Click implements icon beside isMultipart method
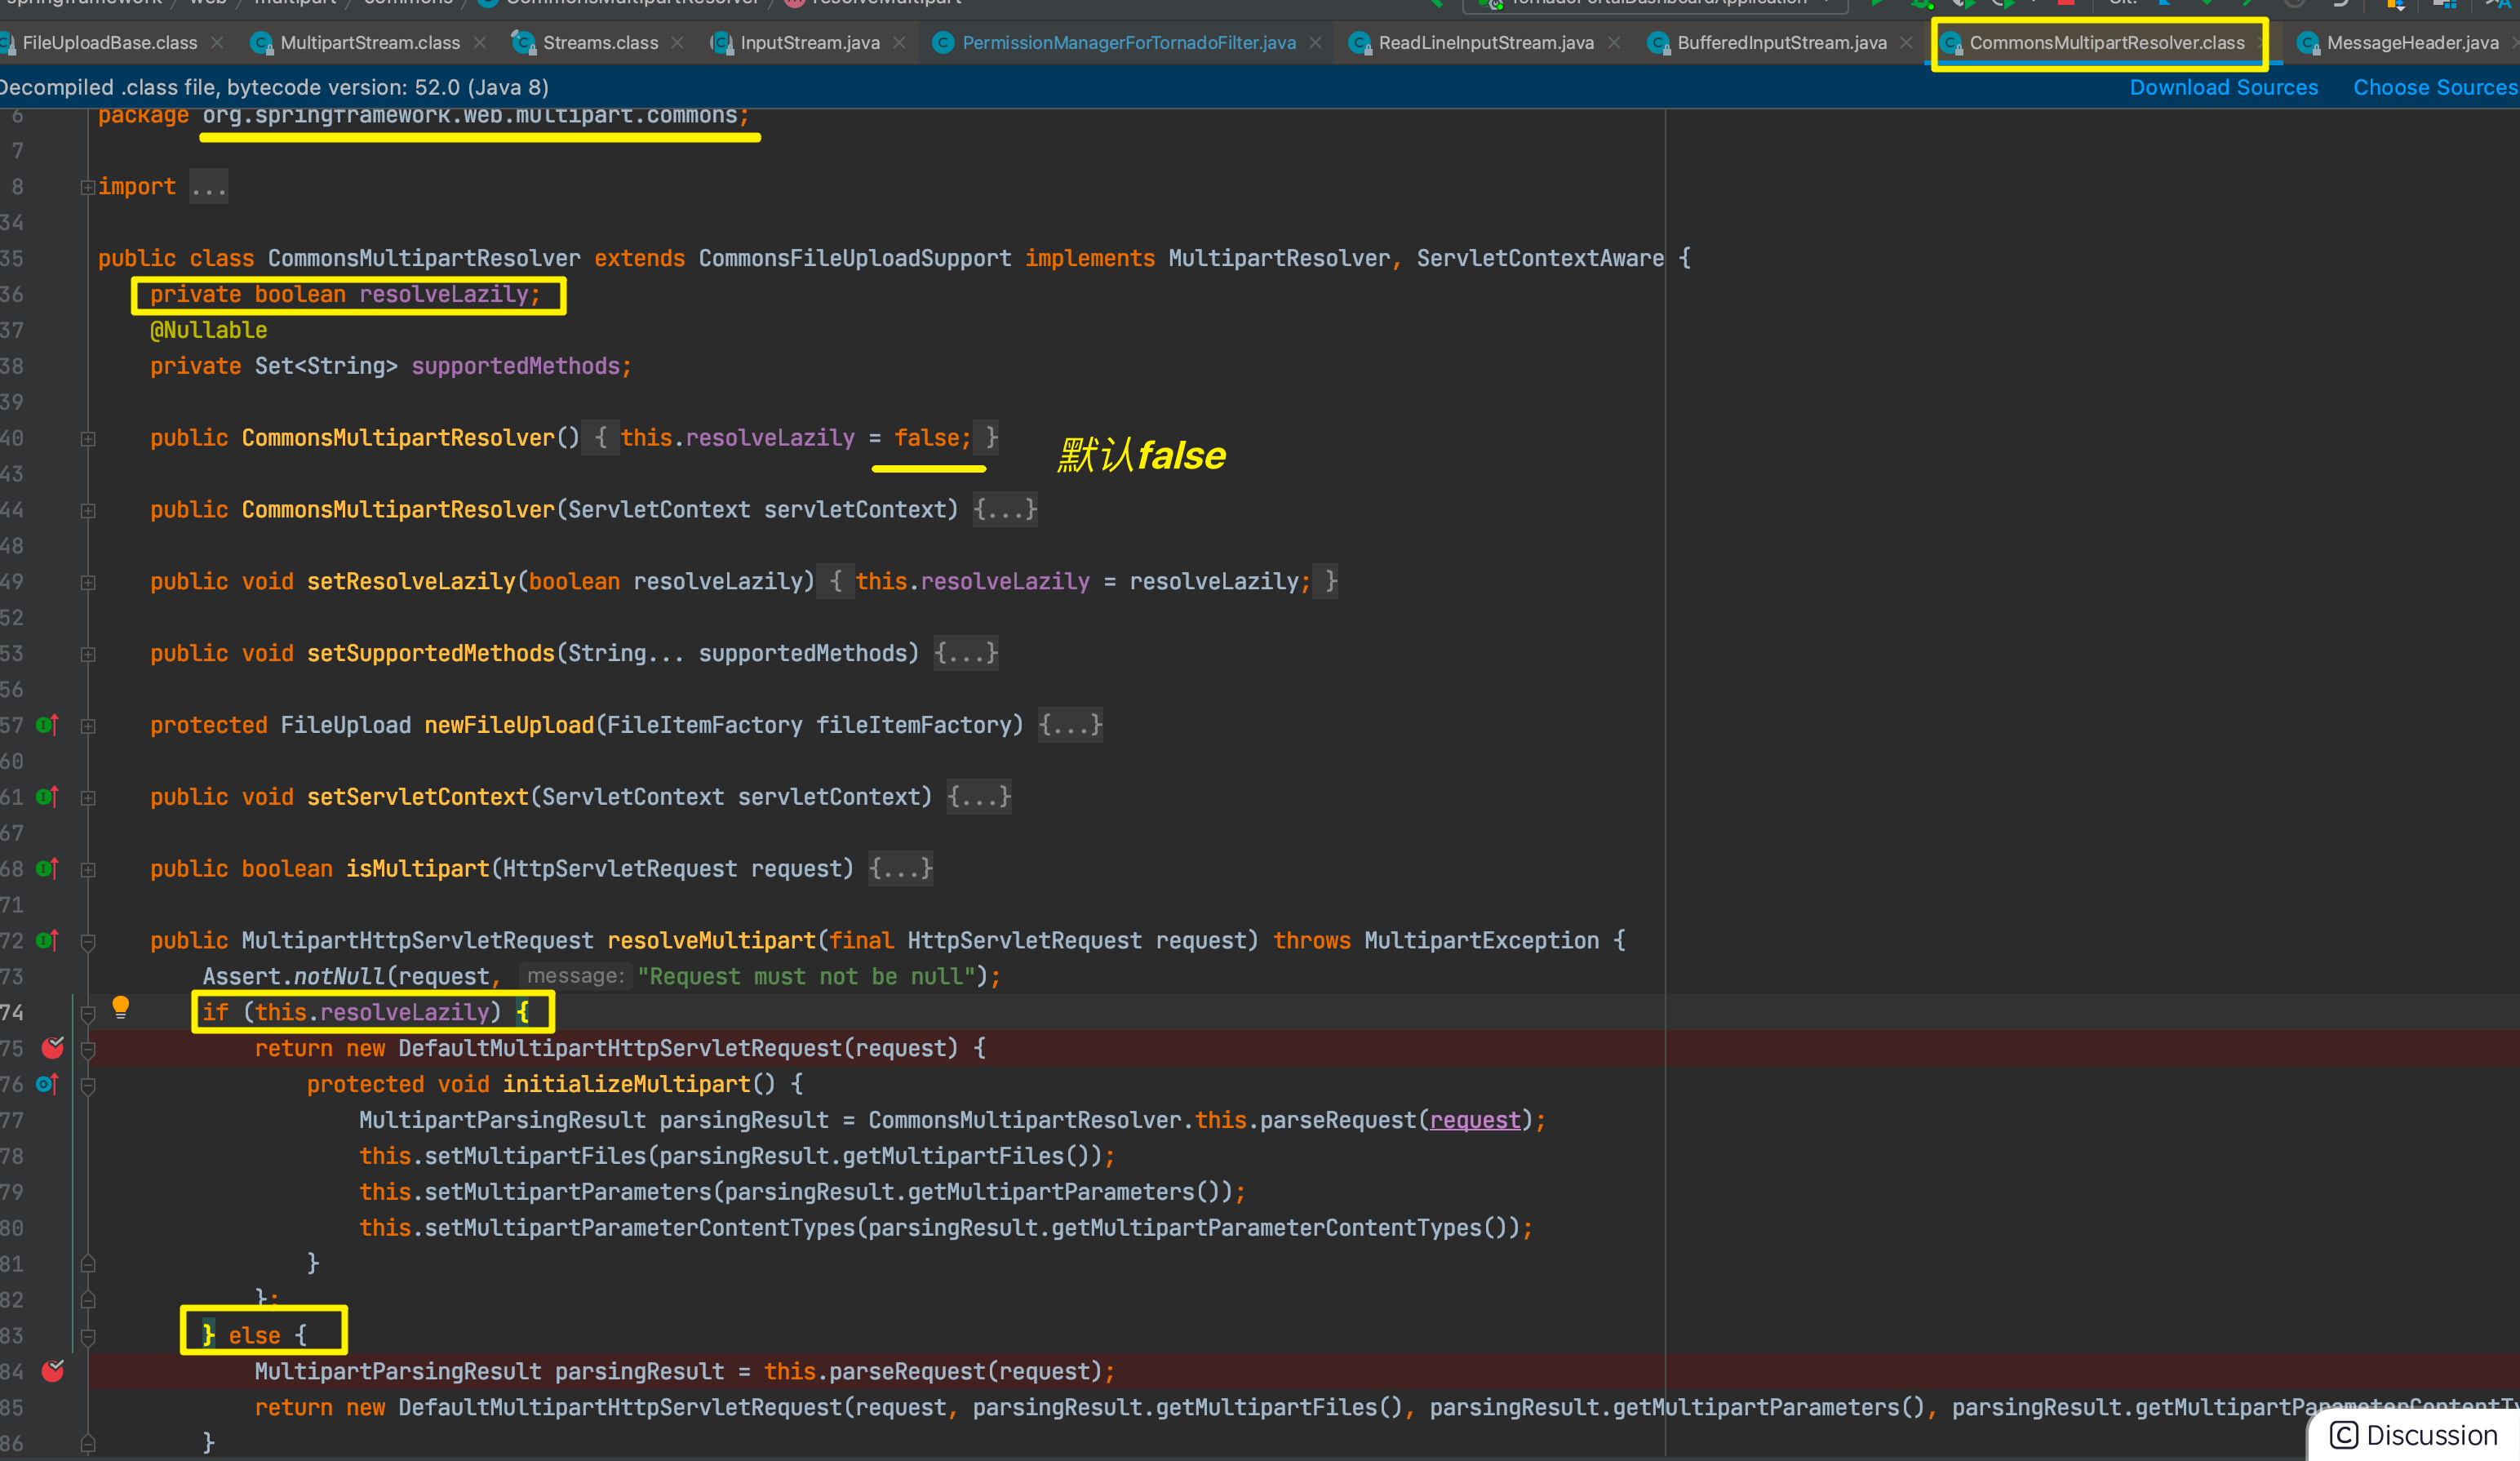The width and height of the screenshot is (2520, 1461). point(47,869)
